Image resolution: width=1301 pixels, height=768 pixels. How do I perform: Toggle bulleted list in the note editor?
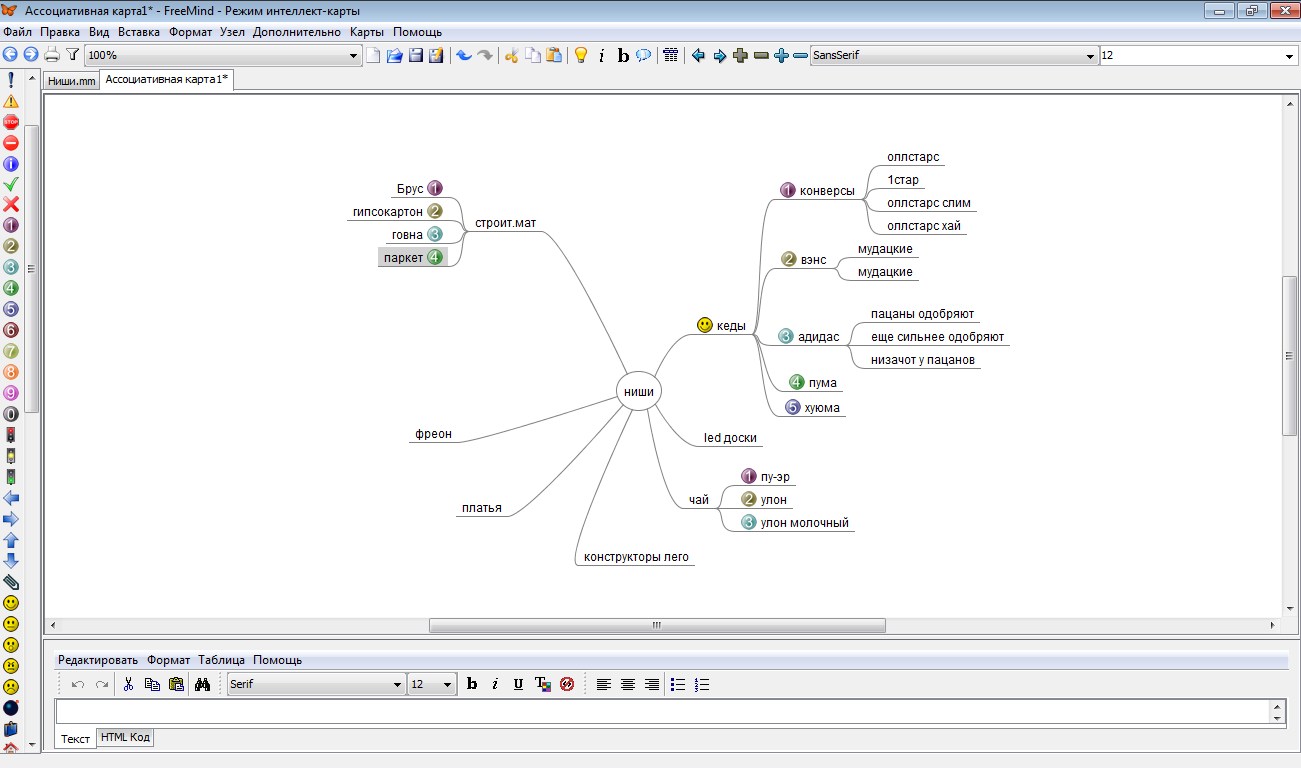[x=678, y=684]
